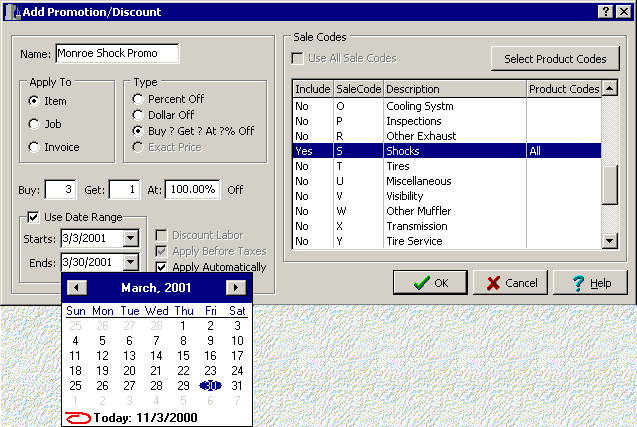Go to previous month in calendar

click(x=77, y=288)
